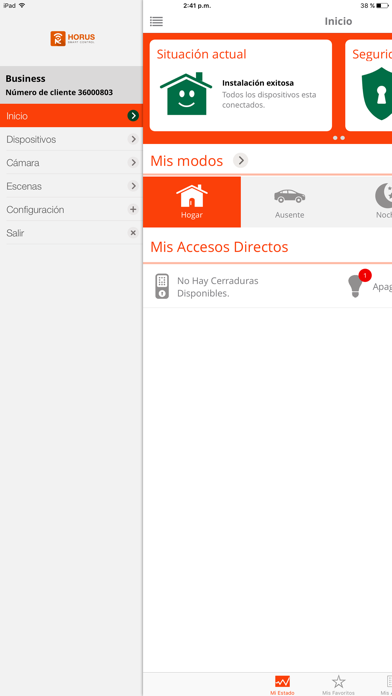Tap the green security shield icon
Image resolution: width=392 pixels, height=696 pixels.
(377, 94)
